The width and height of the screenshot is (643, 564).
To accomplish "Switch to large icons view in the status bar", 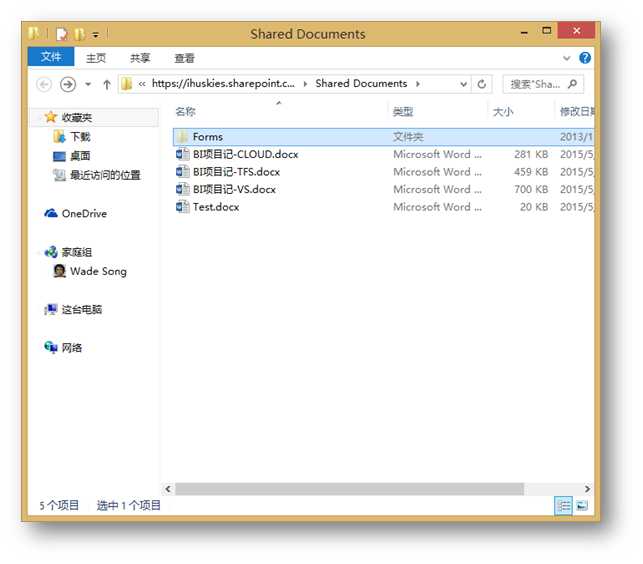I will coord(582,506).
